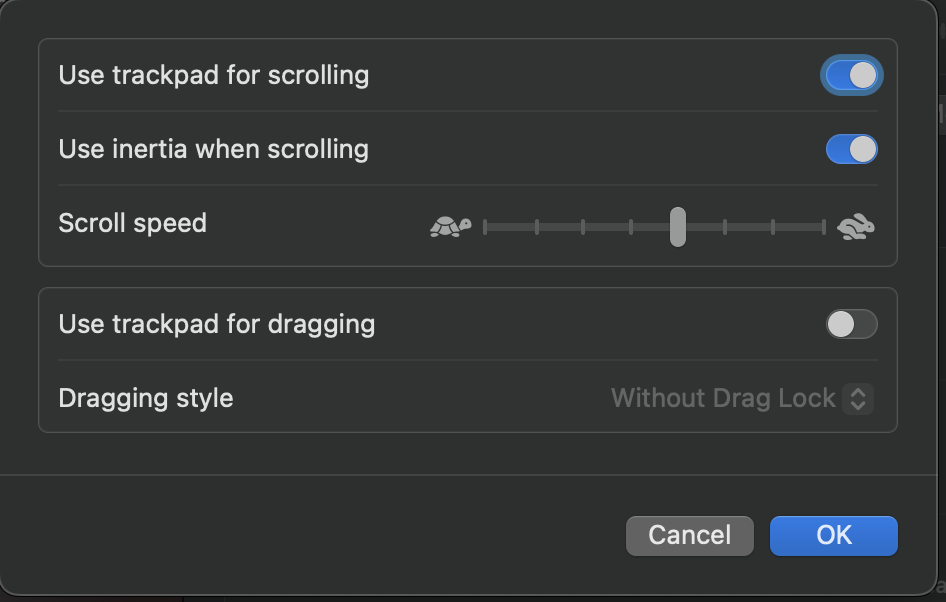The height and width of the screenshot is (602, 946).
Task: Select the second tick on Scroll speed slider
Action: coord(537,227)
